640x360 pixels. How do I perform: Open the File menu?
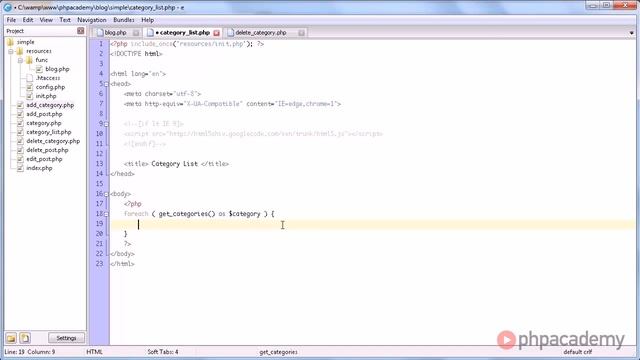click(11, 20)
